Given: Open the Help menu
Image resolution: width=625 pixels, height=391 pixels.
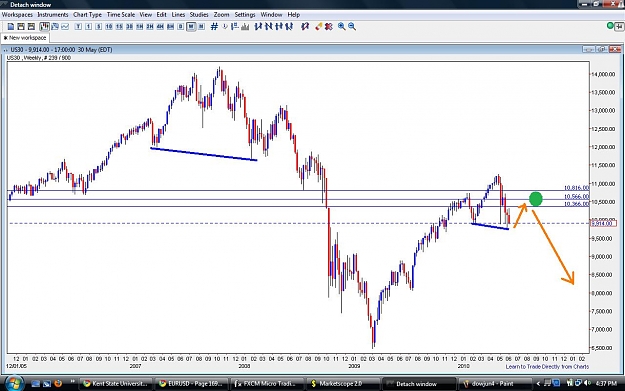Looking at the screenshot, I should point(293,14).
